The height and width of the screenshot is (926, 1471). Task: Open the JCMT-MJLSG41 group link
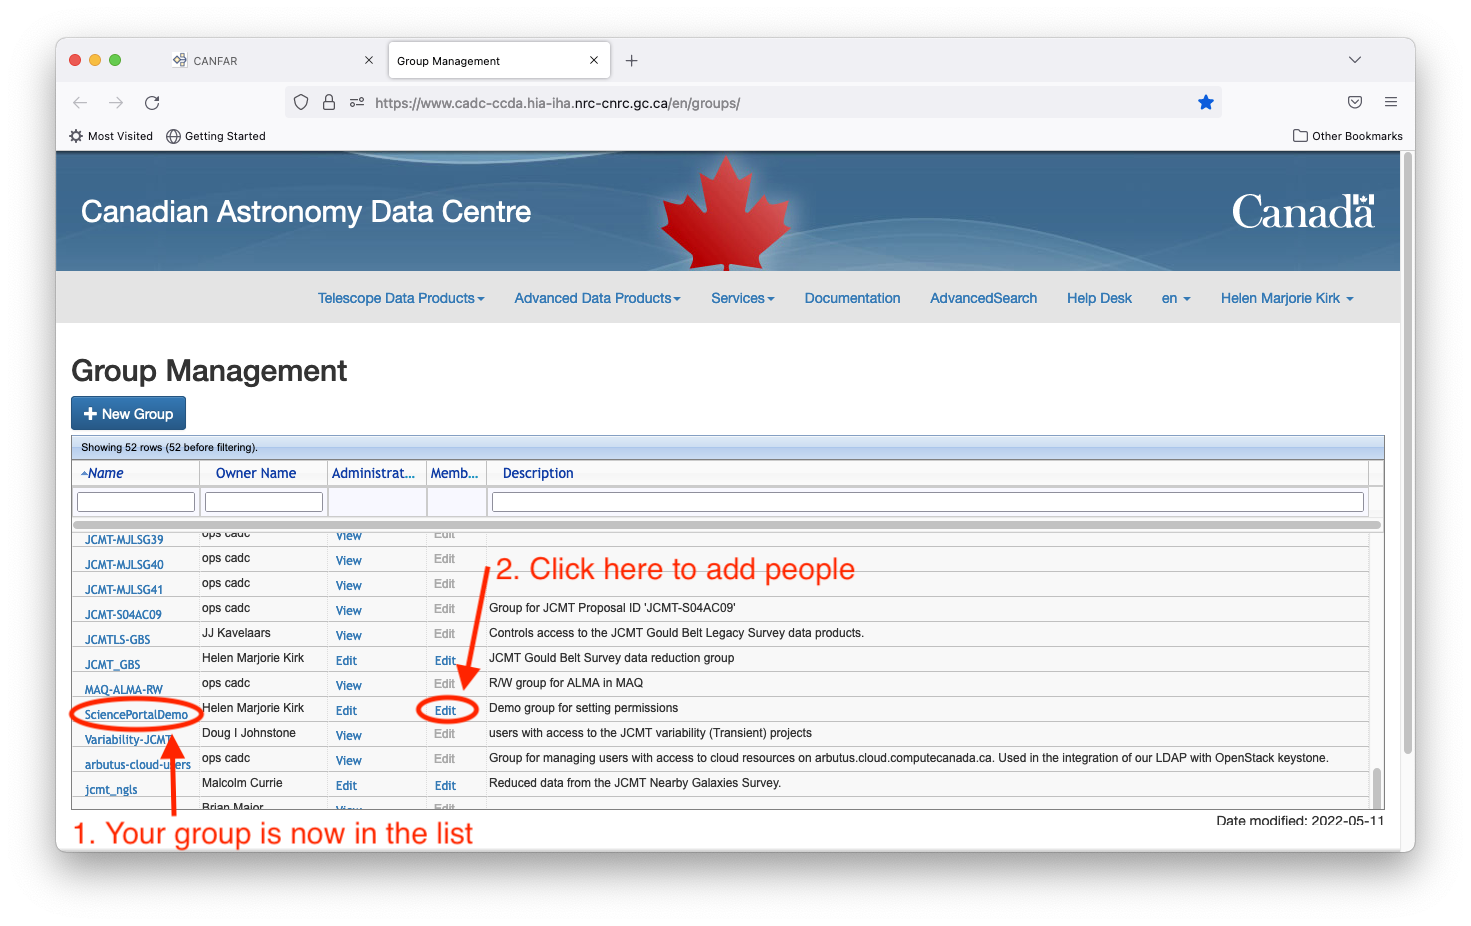[x=124, y=589]
